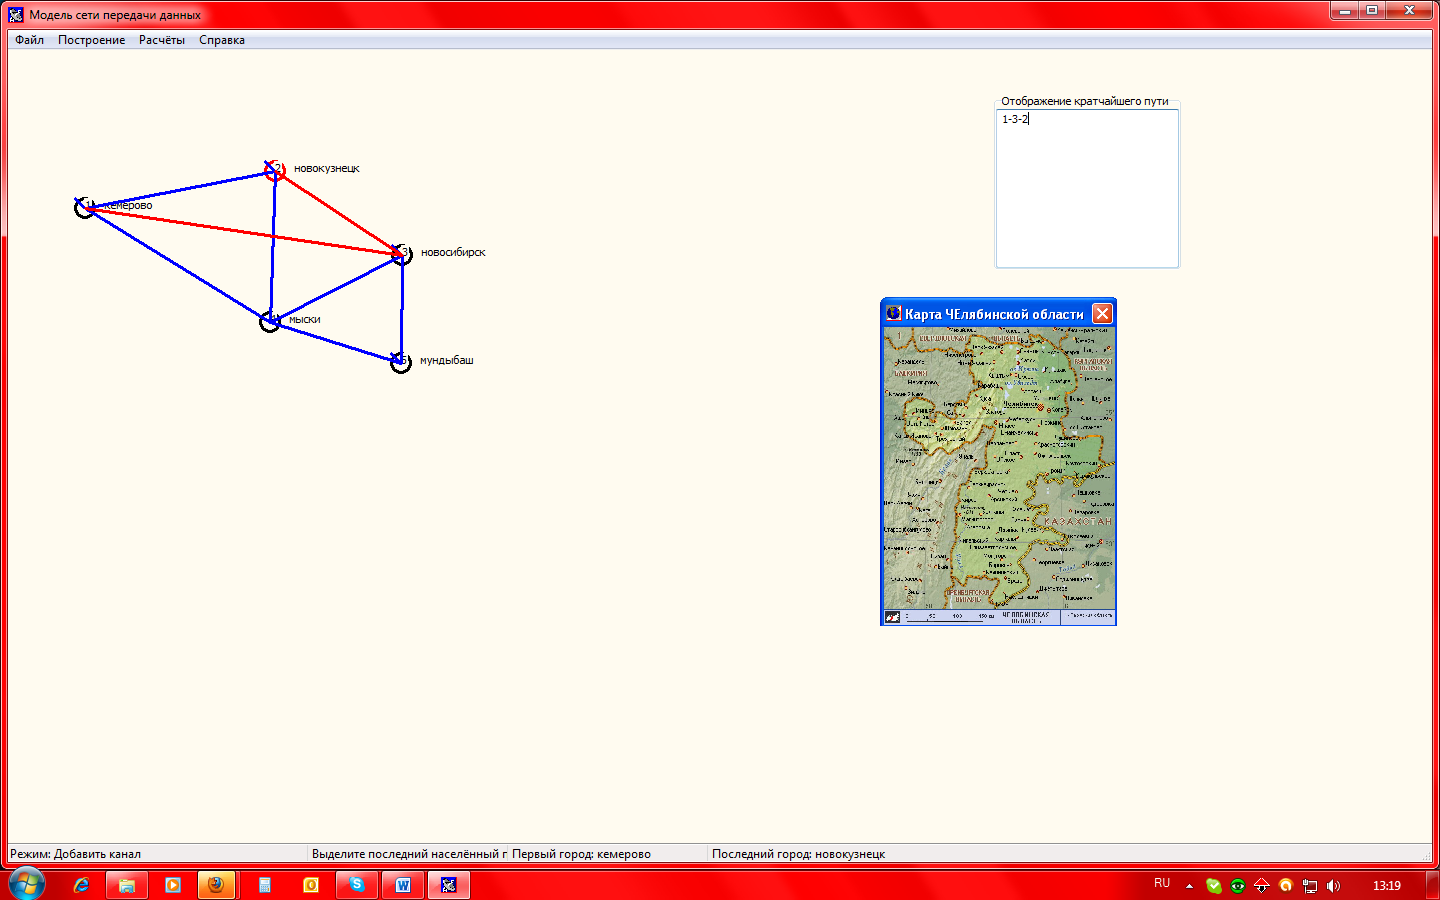Click the red up-arrow tray icon
Viewport: 1440px width, 900px height.
[x=1262, y=885]
